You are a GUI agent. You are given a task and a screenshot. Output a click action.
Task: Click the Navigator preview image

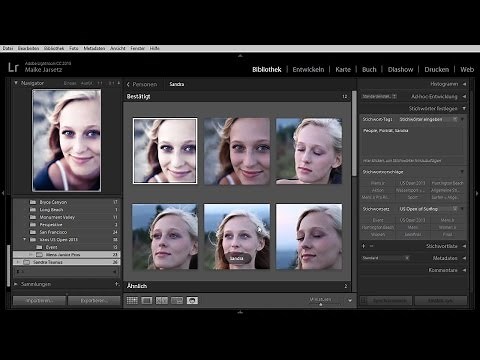tap(66, 140)
